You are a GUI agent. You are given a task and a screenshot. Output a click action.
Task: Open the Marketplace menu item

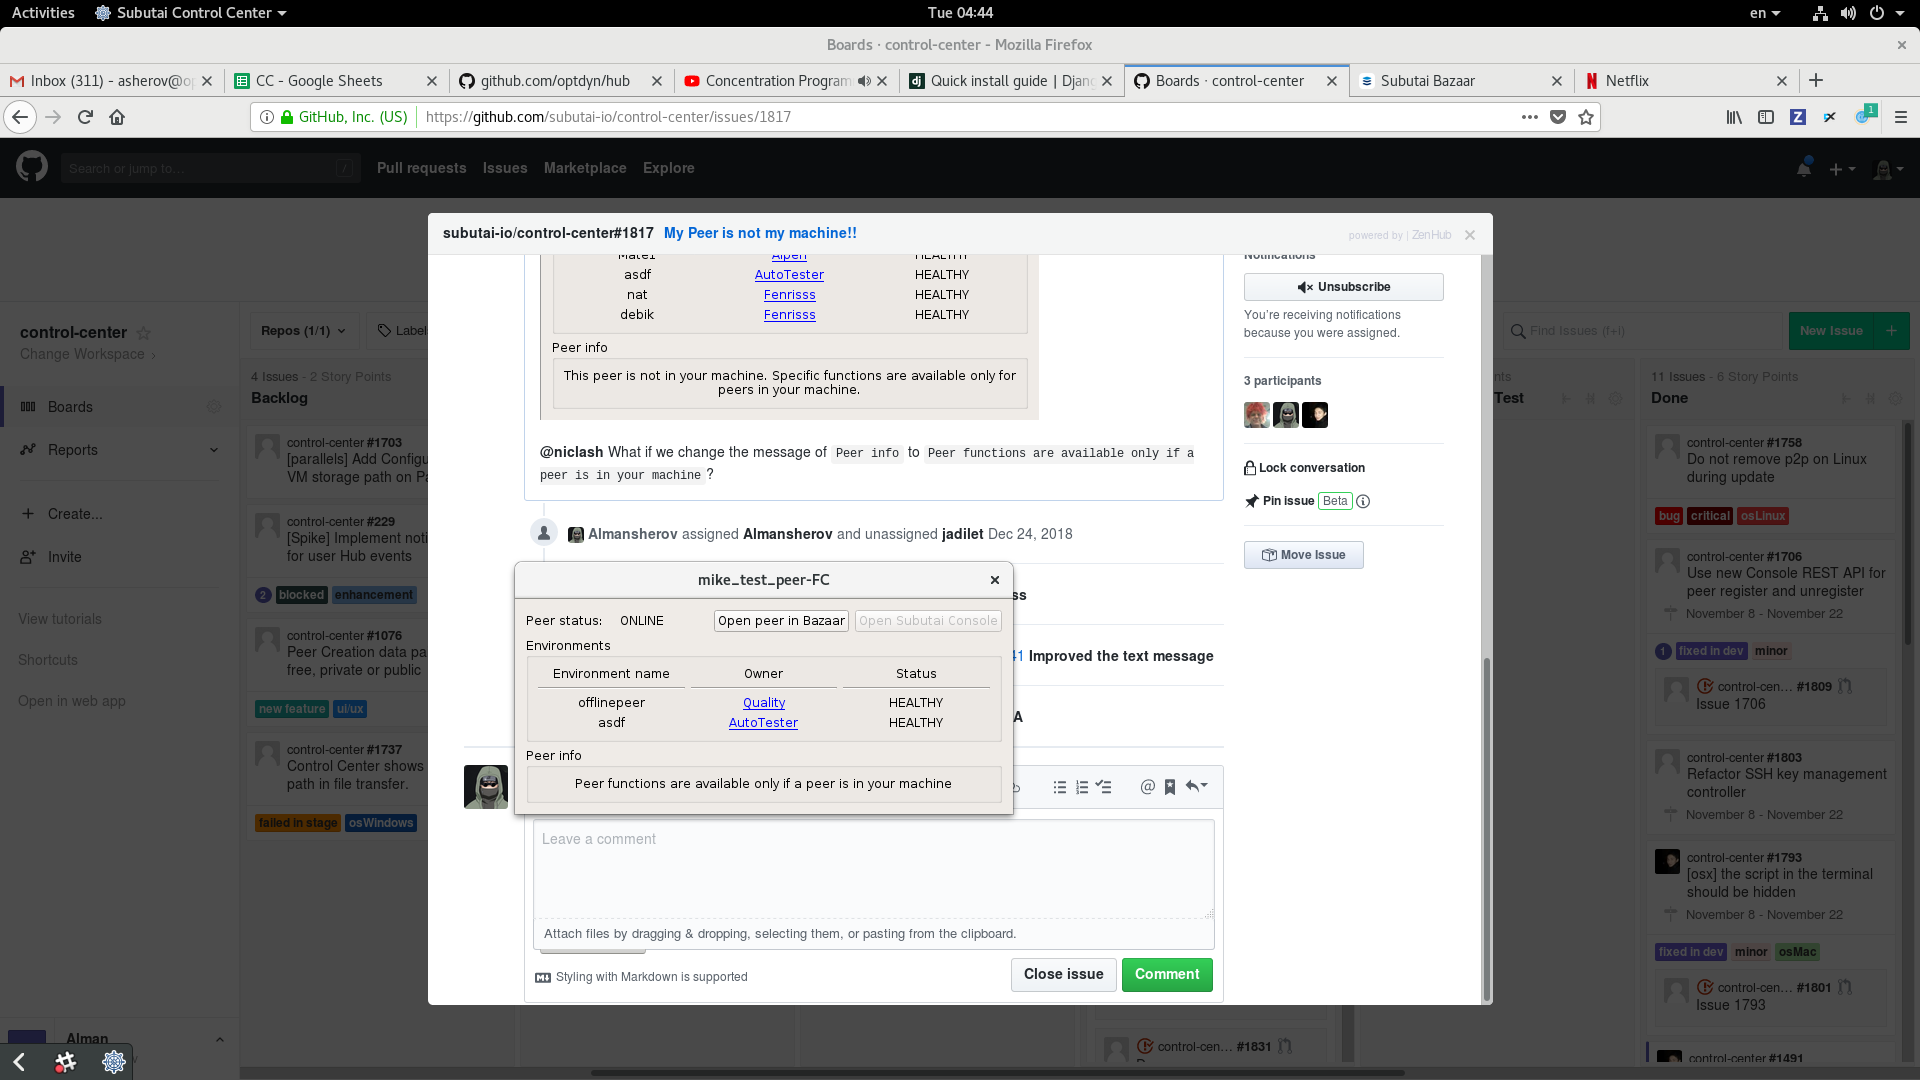585,168
